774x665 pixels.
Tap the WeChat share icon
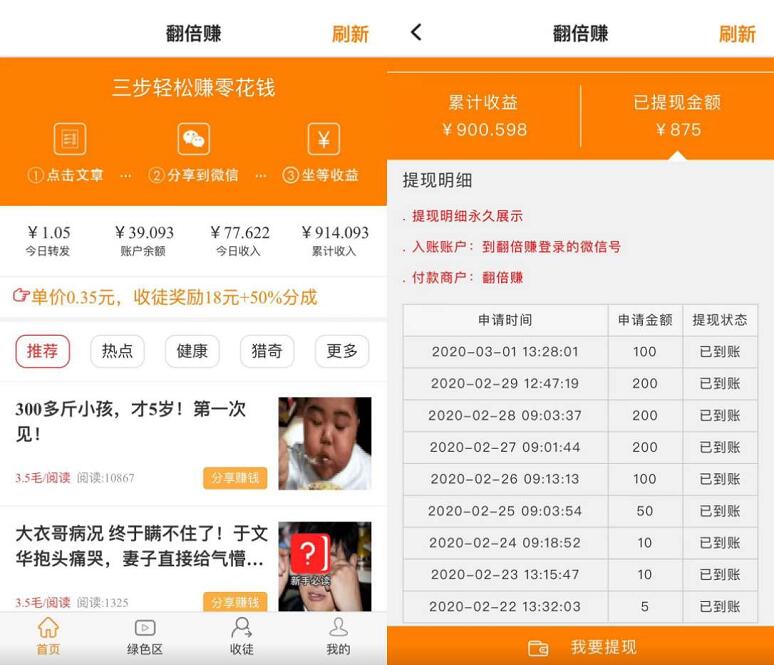pyautogui.click(x=194, y=139)
